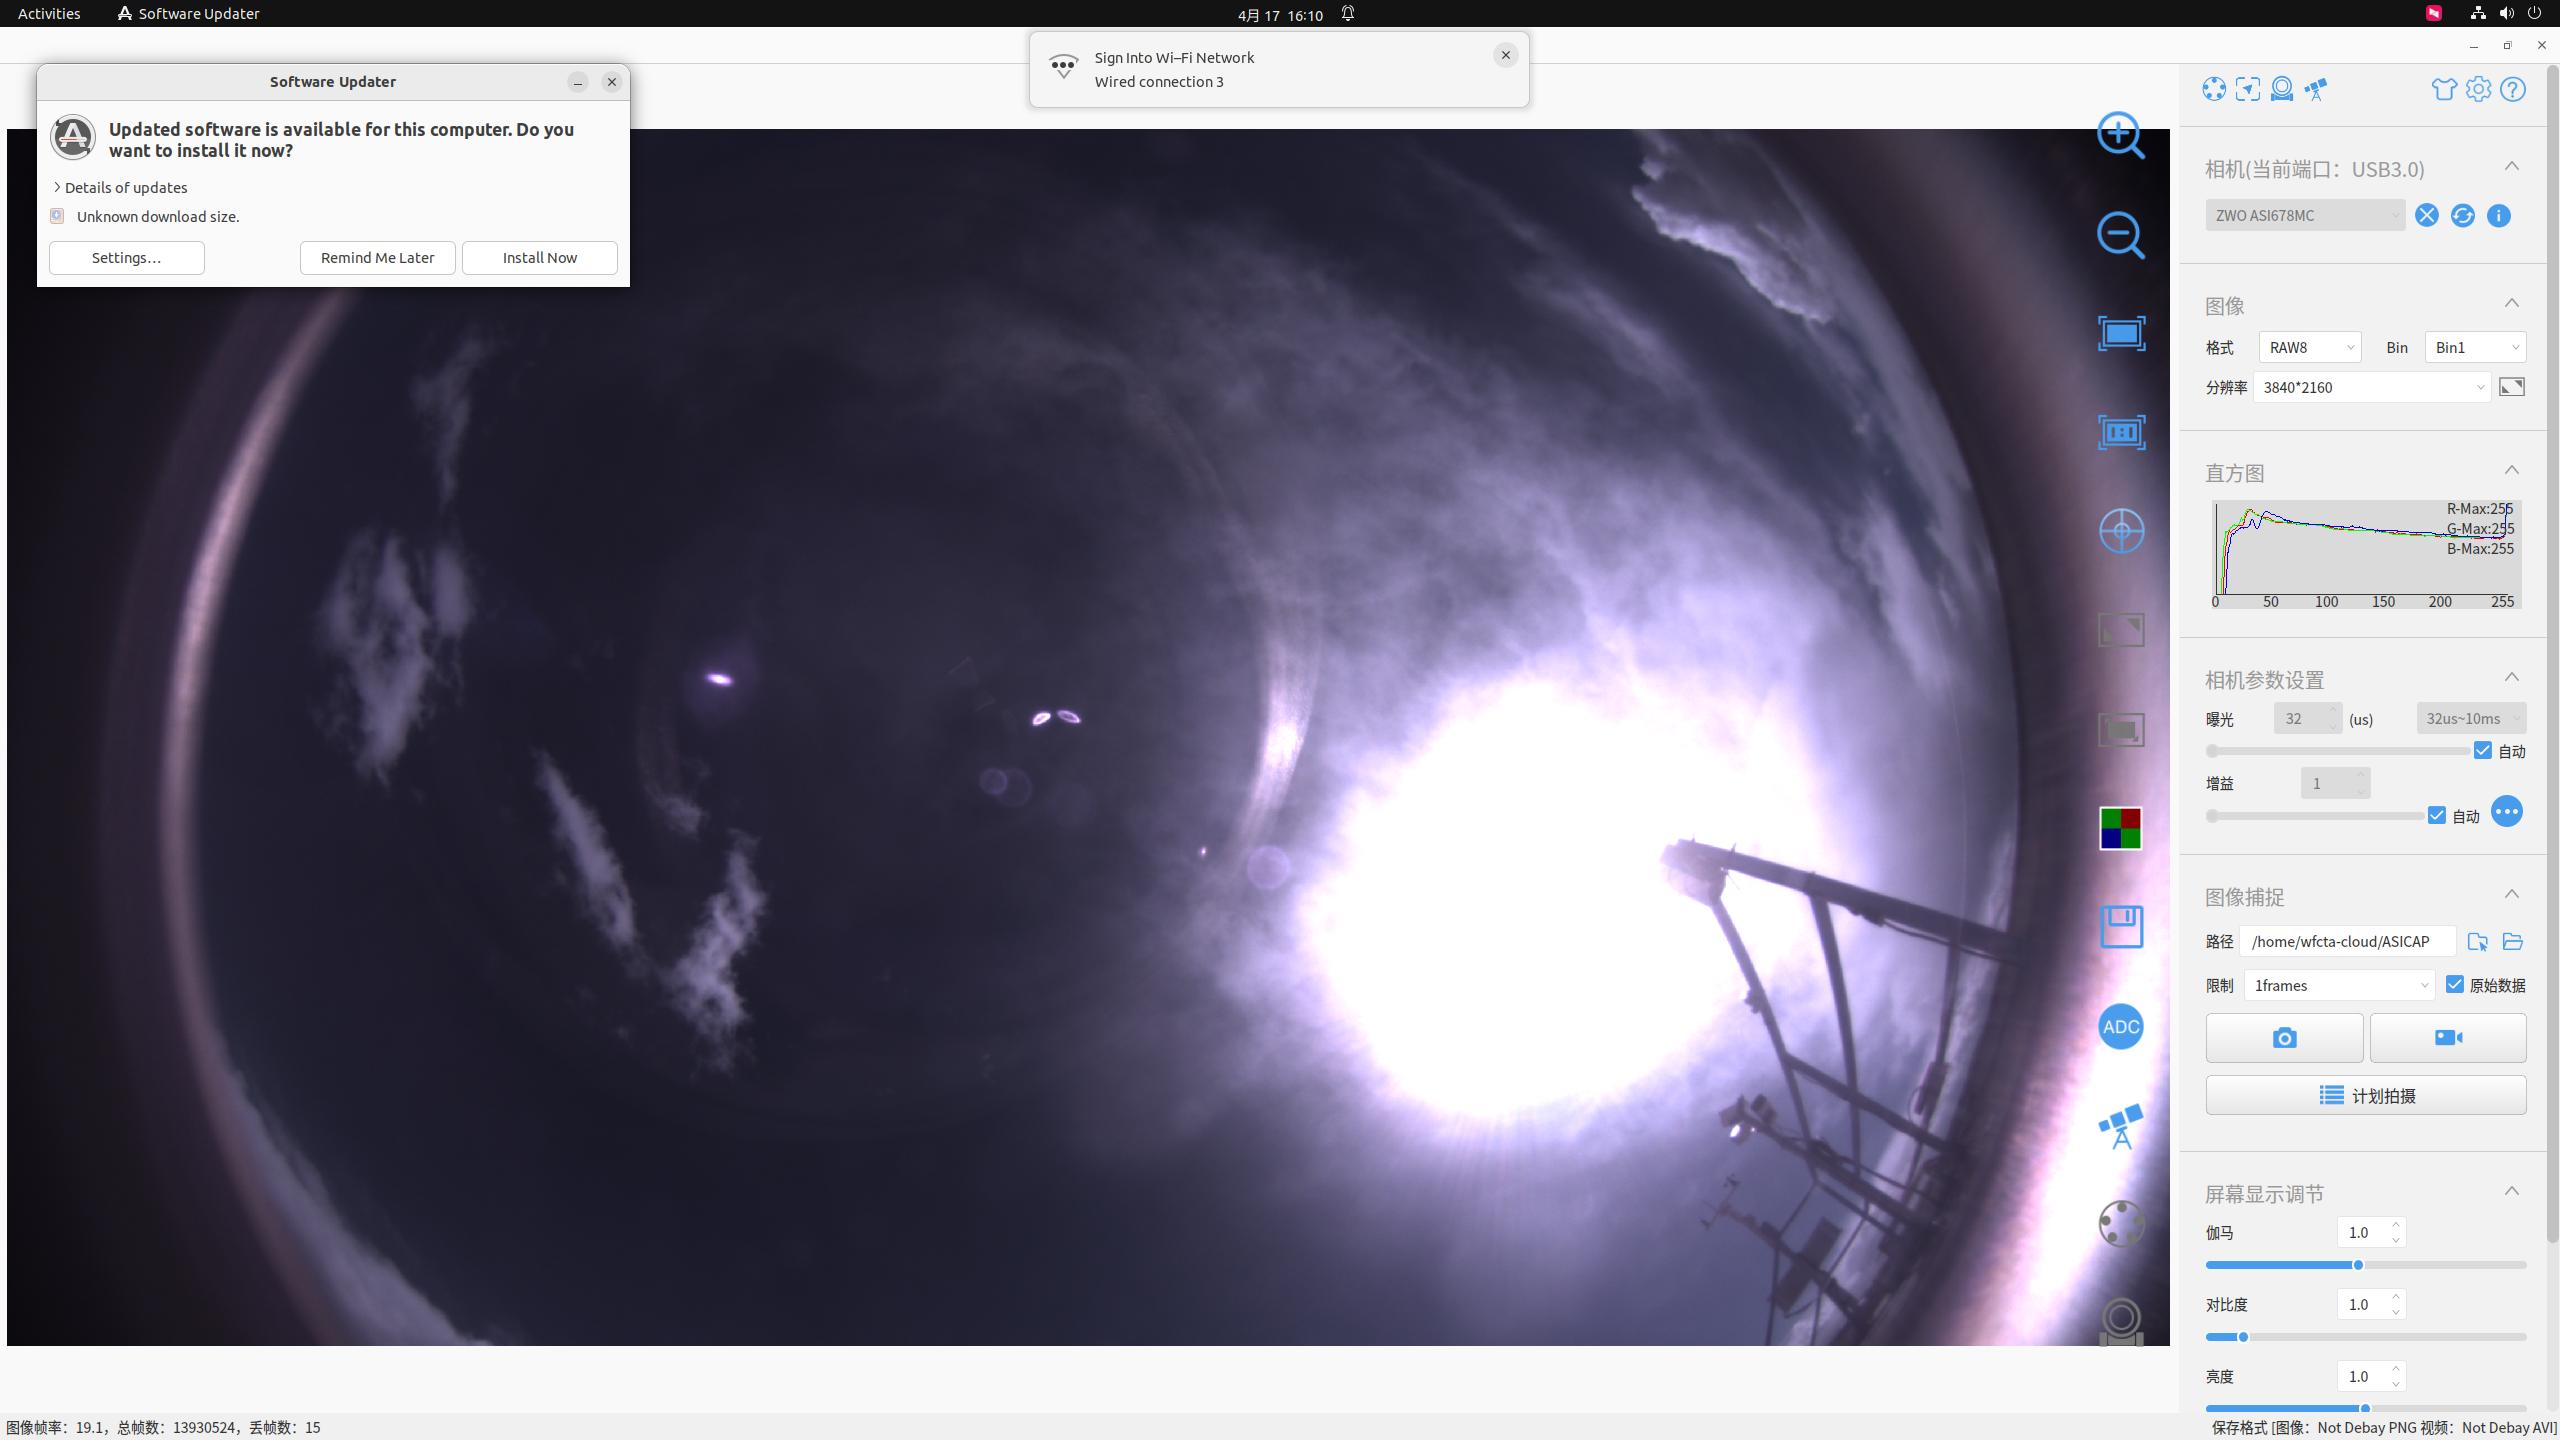Toggle auto exposure checkbox

[2482, 751]
